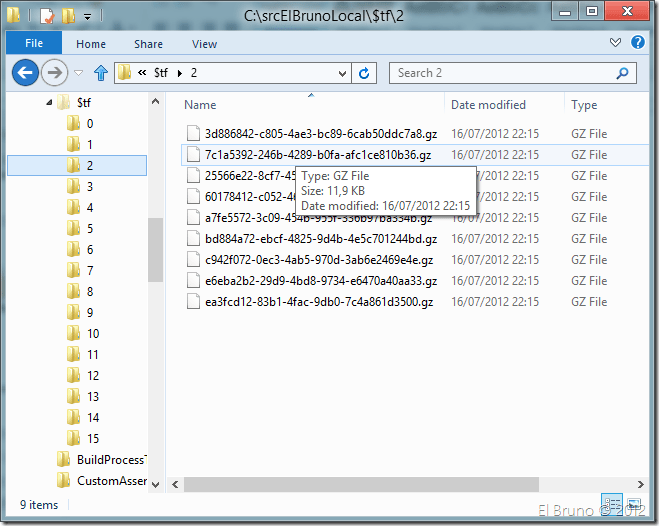Open the recent locations dropdown arrow

coord(79,73)
